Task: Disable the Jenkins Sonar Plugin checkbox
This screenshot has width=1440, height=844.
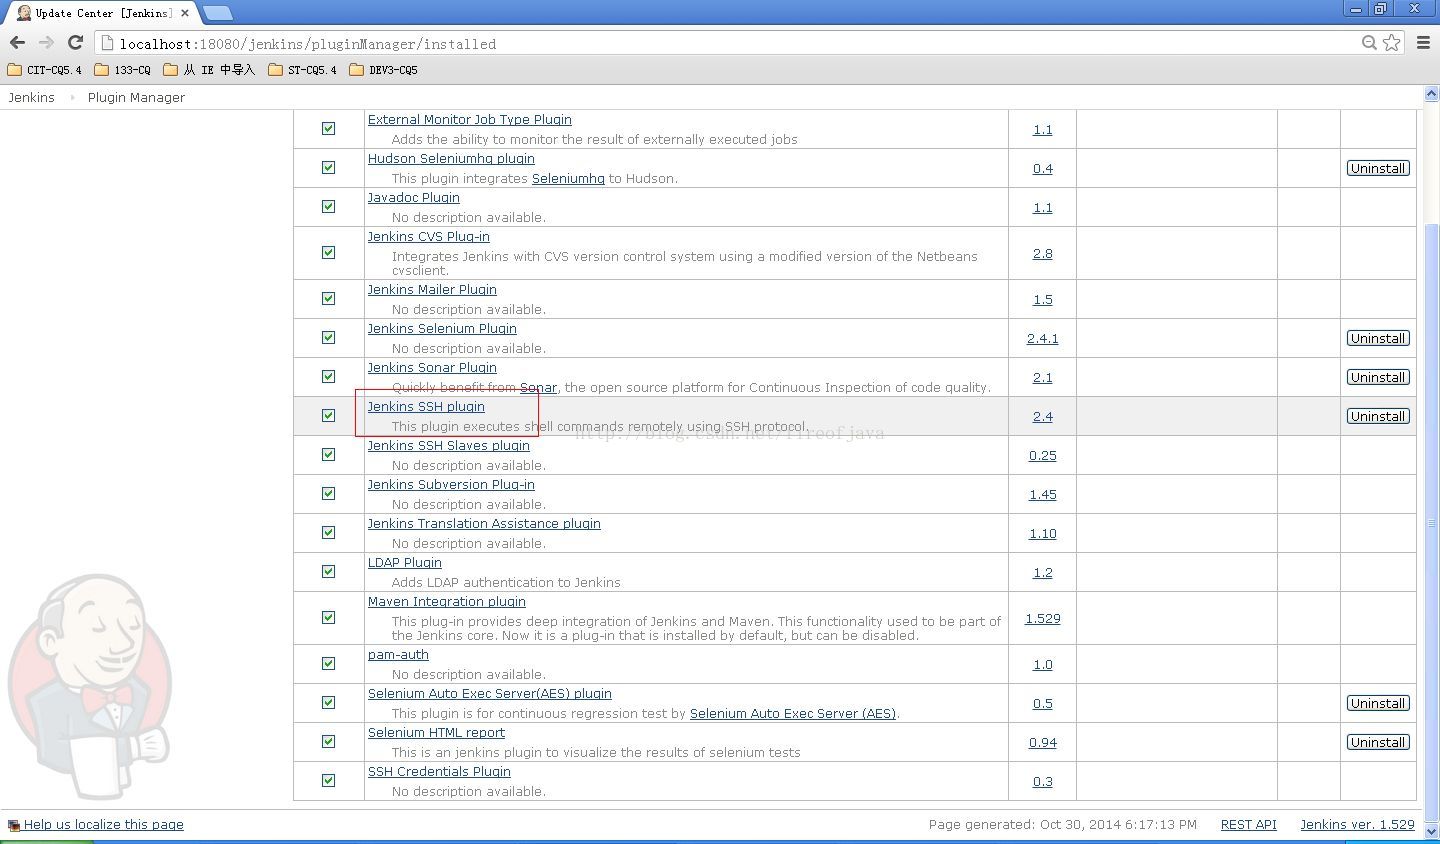Action: [x=328, y=377]
